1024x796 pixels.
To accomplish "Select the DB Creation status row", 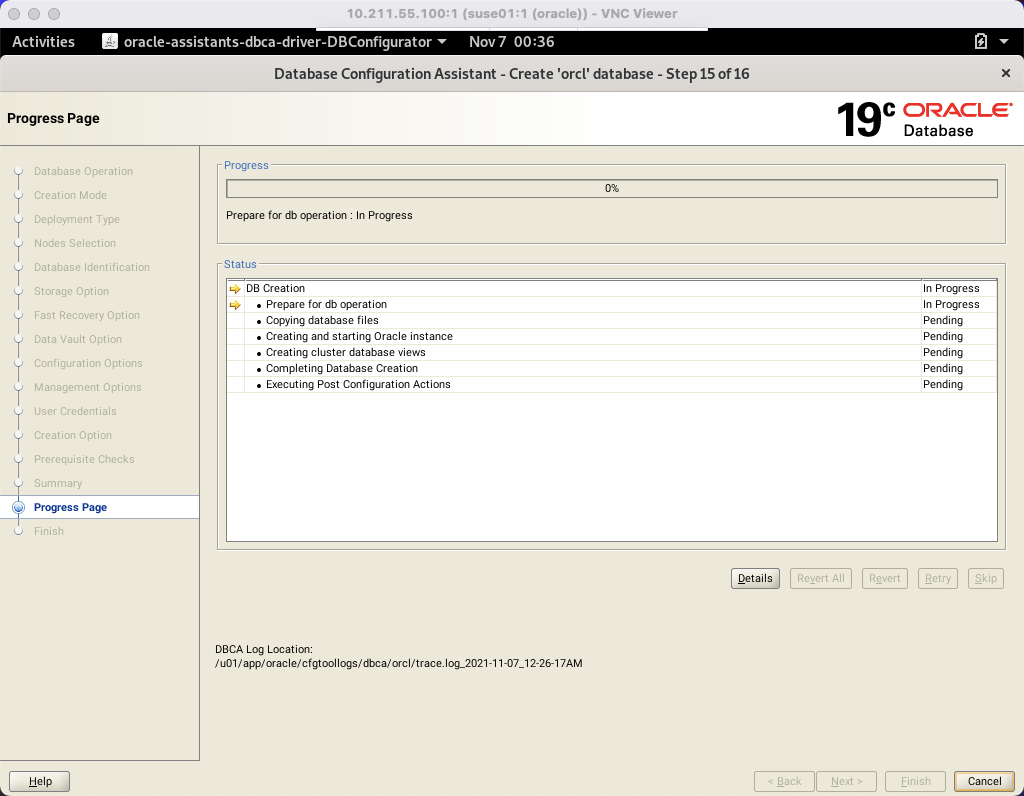I will coord(611,289).
